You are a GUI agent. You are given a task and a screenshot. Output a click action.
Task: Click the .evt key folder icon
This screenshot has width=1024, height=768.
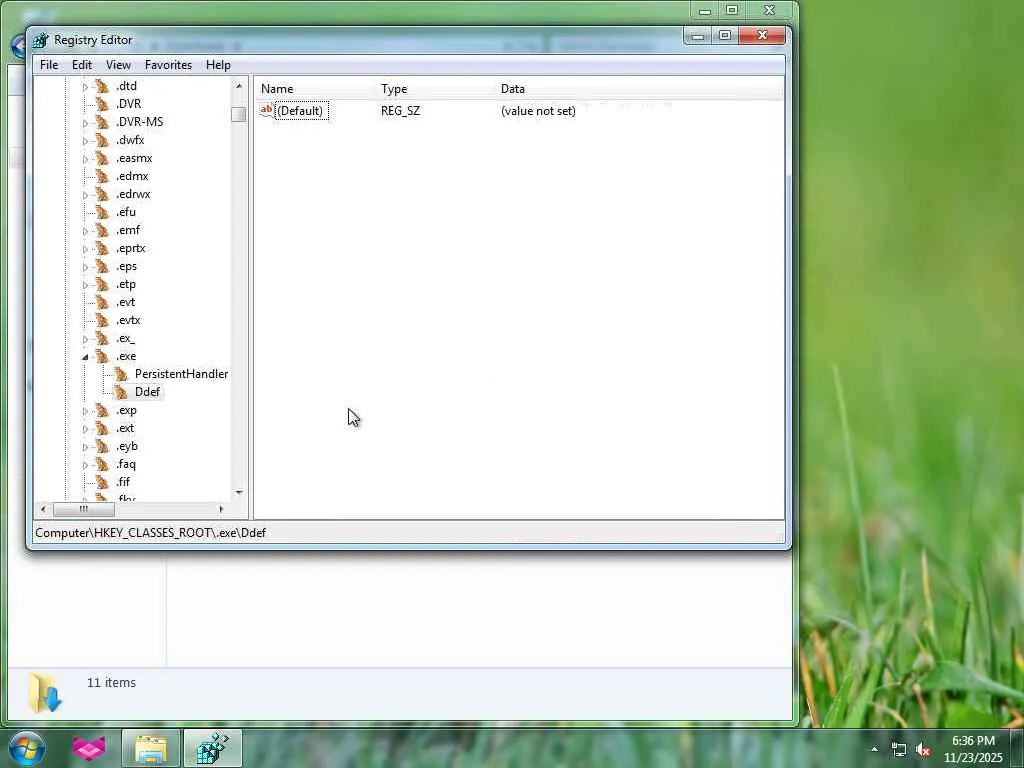tap(103, 302)
